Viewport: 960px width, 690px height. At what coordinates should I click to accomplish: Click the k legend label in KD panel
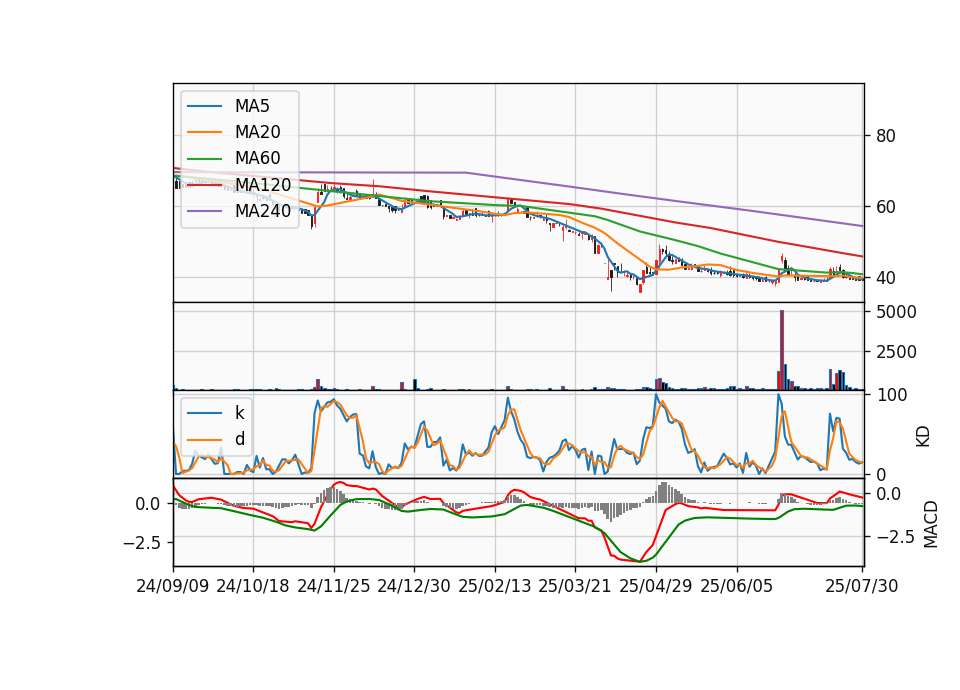point(239,413)
